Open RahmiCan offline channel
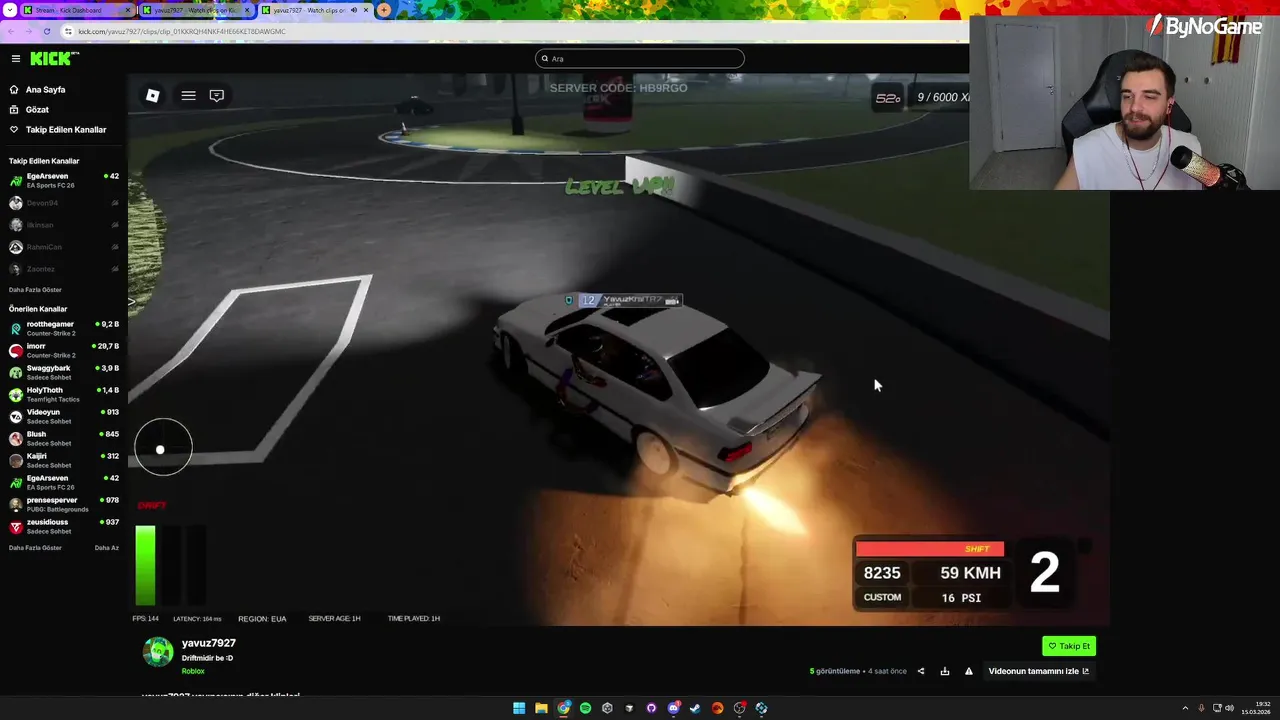Image resolution: width=1280 pixels, height=720 pixels. coord(64,247)
